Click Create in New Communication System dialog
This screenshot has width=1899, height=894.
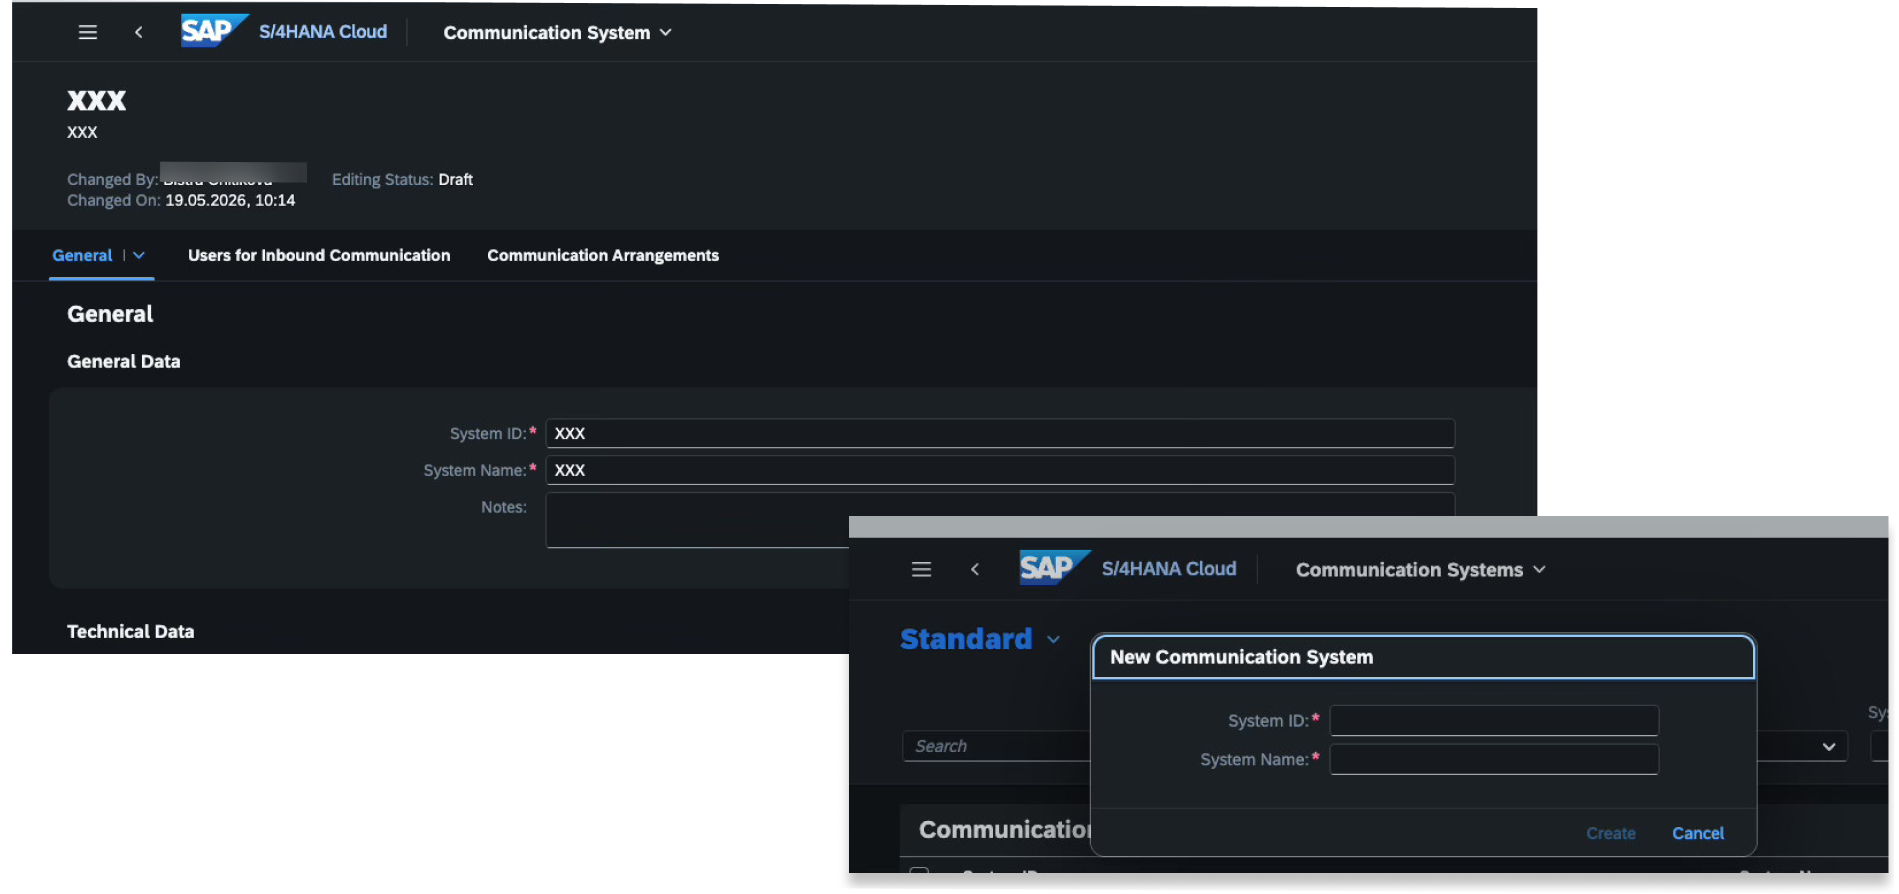tap(1611, 833)
